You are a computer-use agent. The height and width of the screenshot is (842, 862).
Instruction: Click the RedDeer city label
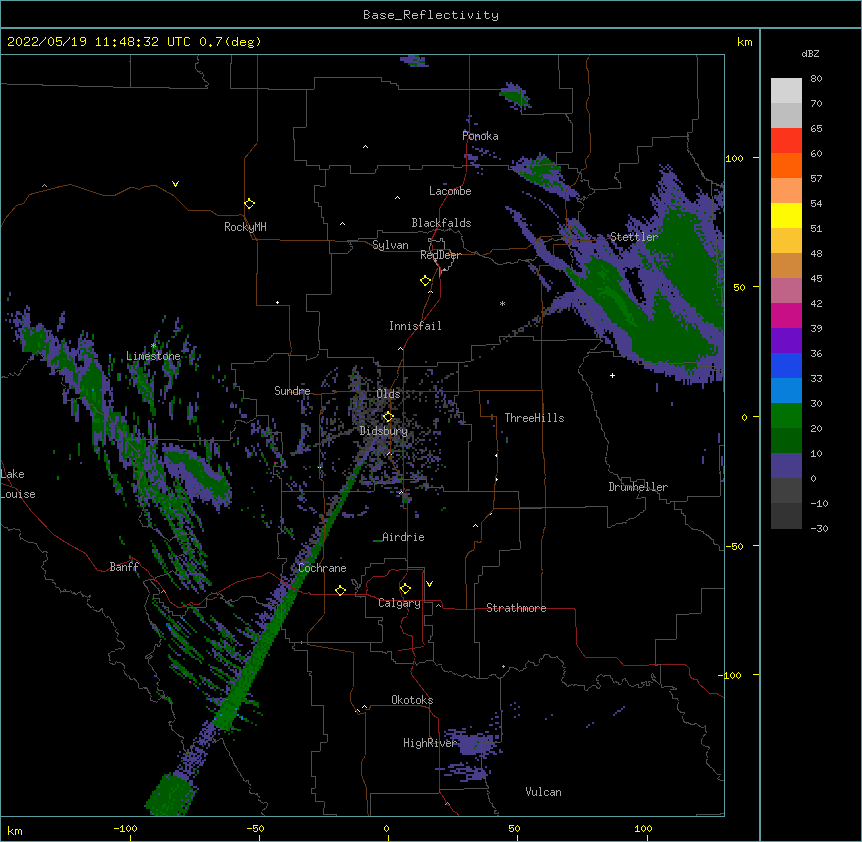click(440, 255)
